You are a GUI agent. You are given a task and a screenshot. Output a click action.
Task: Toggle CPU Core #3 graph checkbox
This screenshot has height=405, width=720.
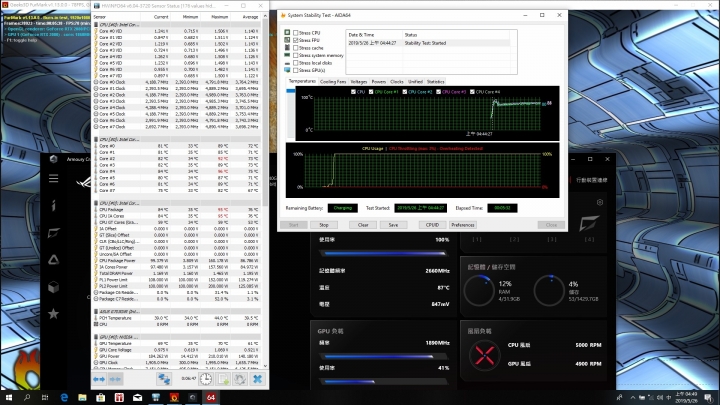pos(439,92)
